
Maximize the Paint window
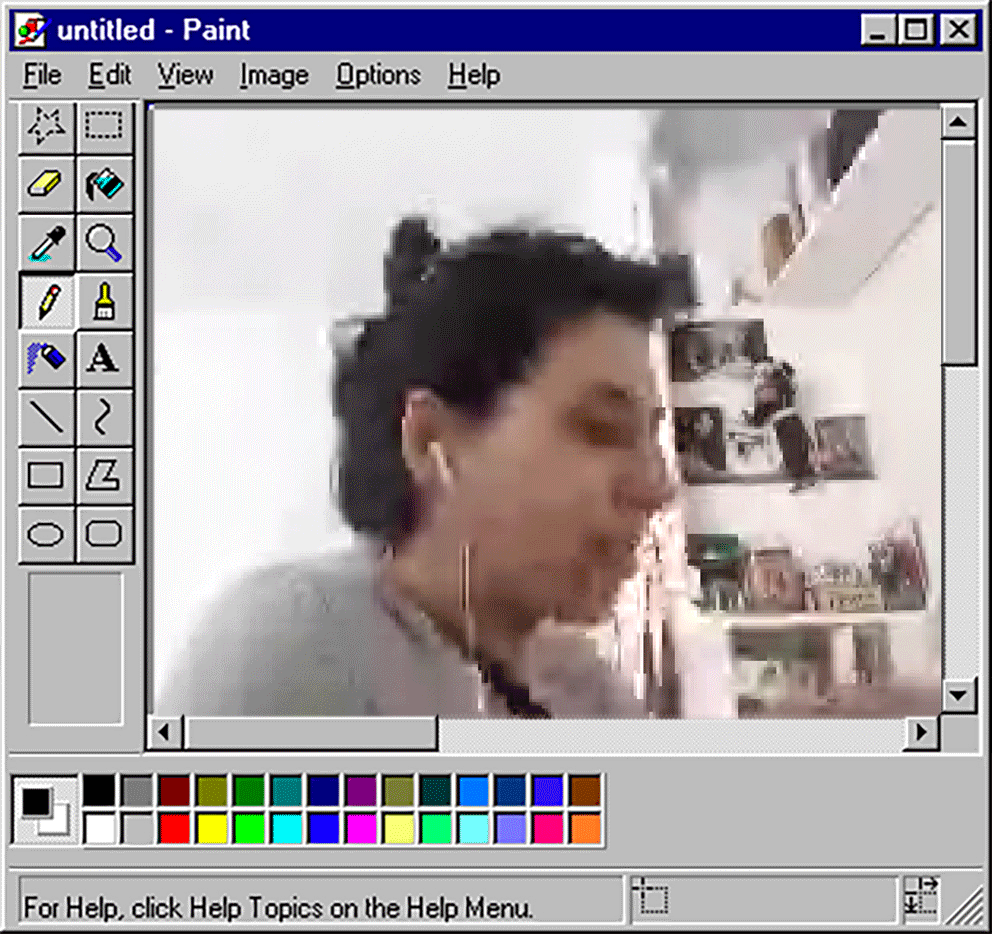pyautogui.click(x=915, y=30)
